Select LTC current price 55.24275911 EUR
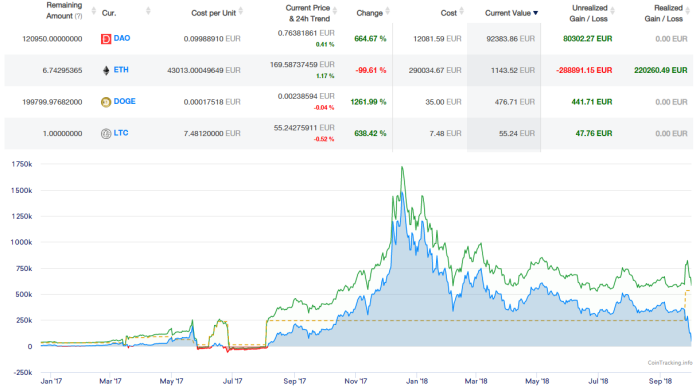700x387 pixels. (x=304, y=128)
